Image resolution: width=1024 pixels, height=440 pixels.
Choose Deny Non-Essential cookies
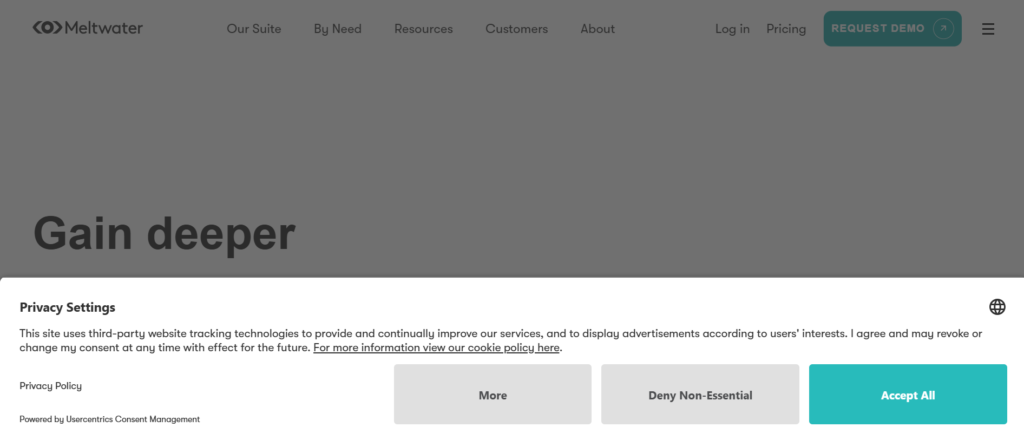(x=700, y=395)
